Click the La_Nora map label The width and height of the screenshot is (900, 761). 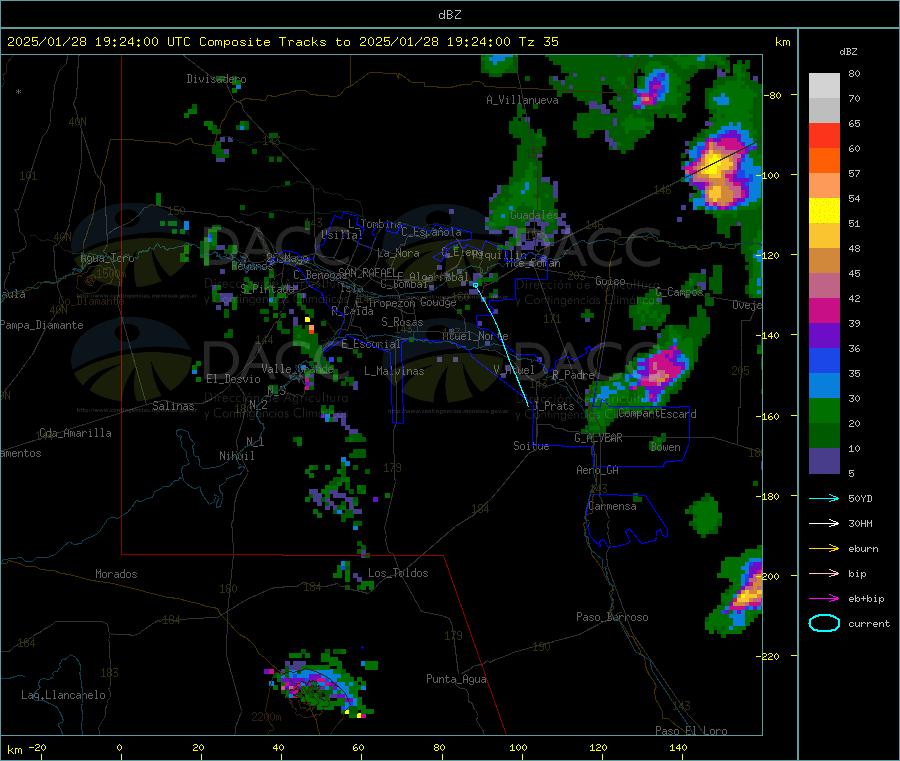[398, 253]
